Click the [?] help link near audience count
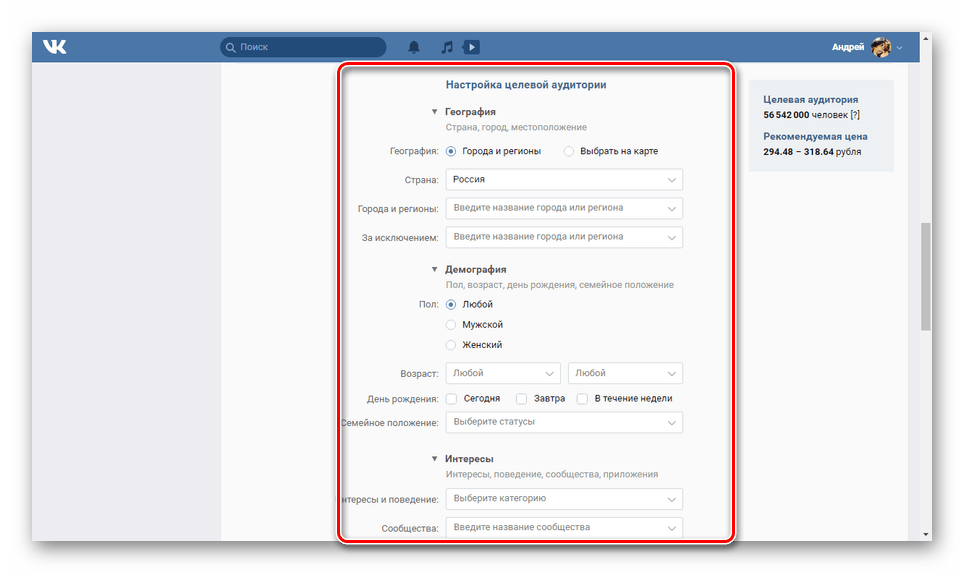 point(855,115)
